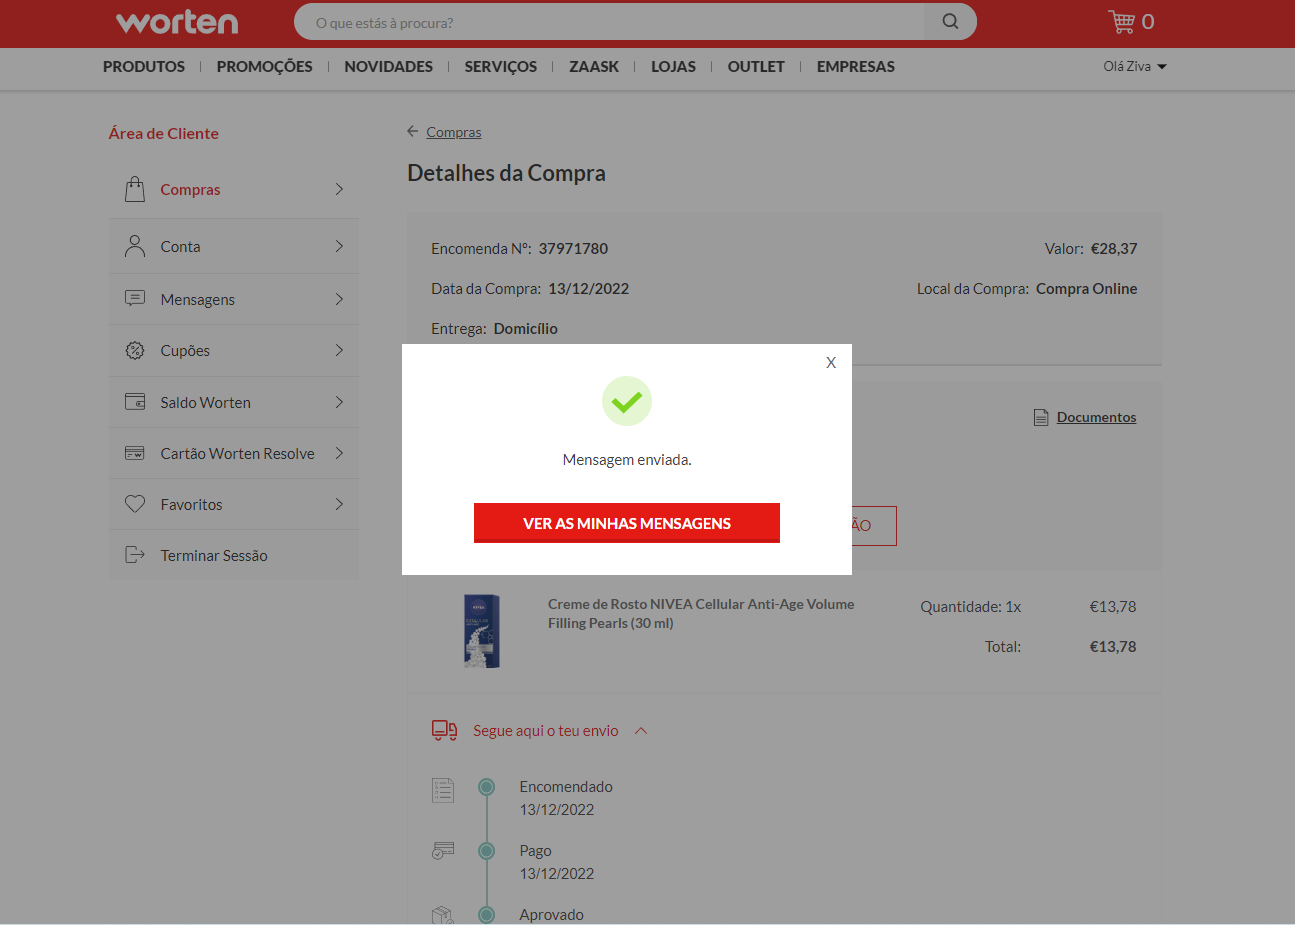Click the Detalhes da Compra heading

506,173
